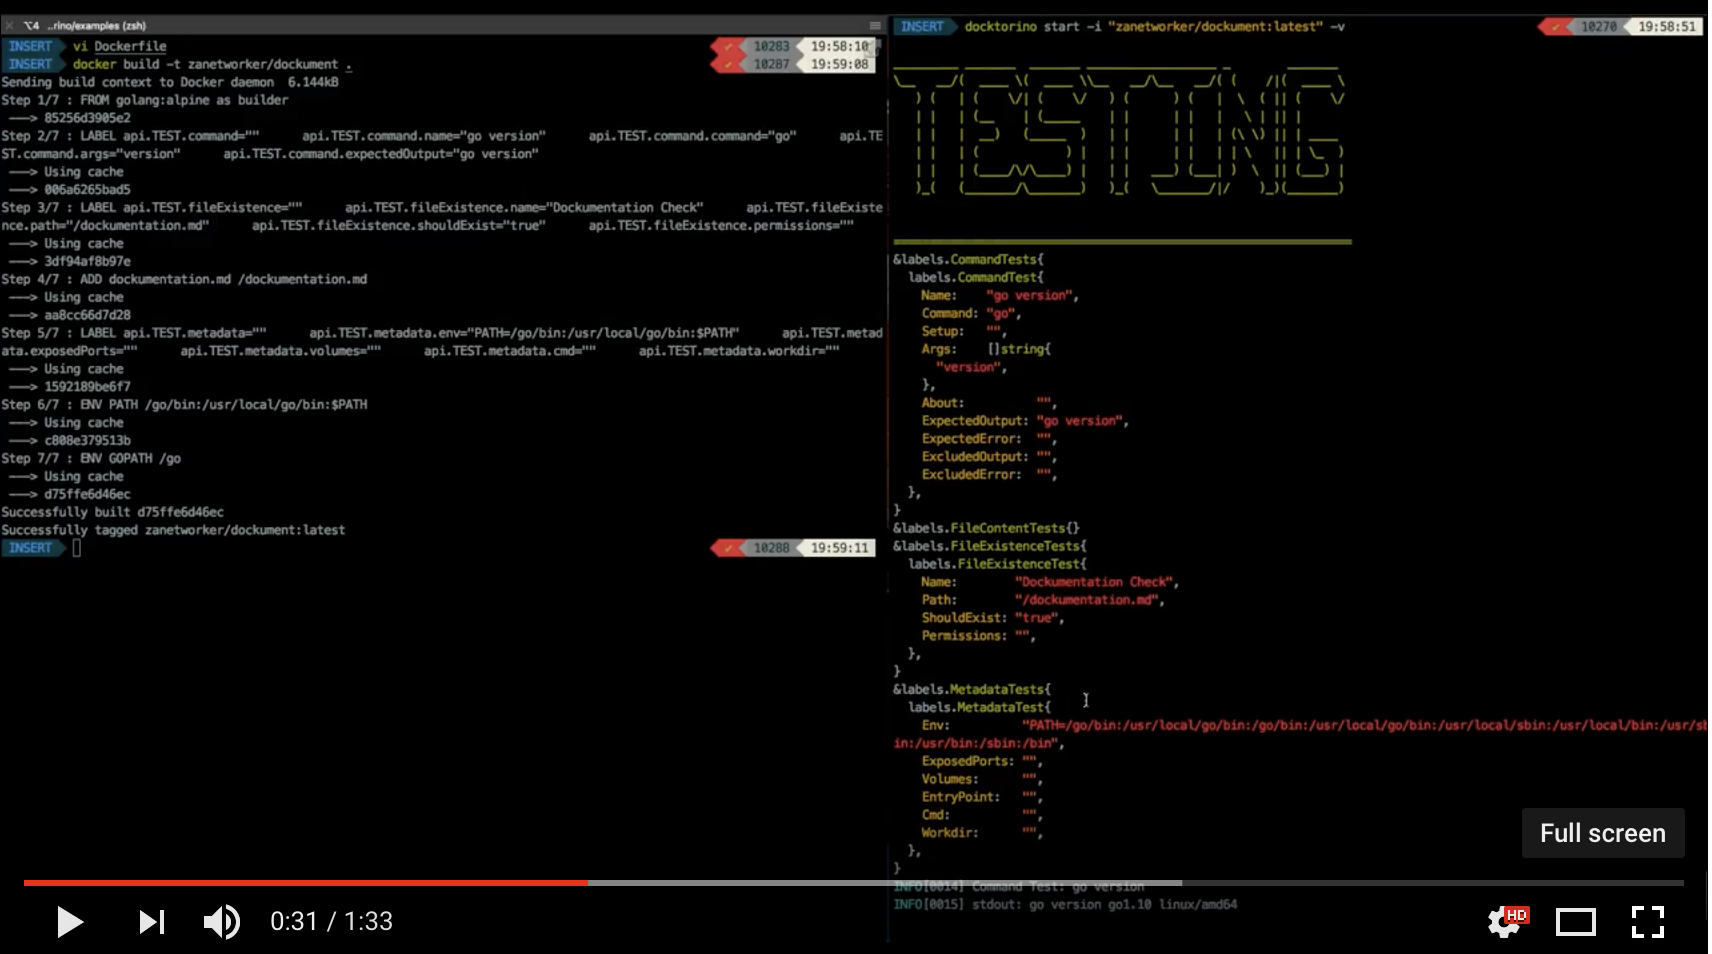Click the Play button
The image size is (1712, 954).
click(68, 921)
